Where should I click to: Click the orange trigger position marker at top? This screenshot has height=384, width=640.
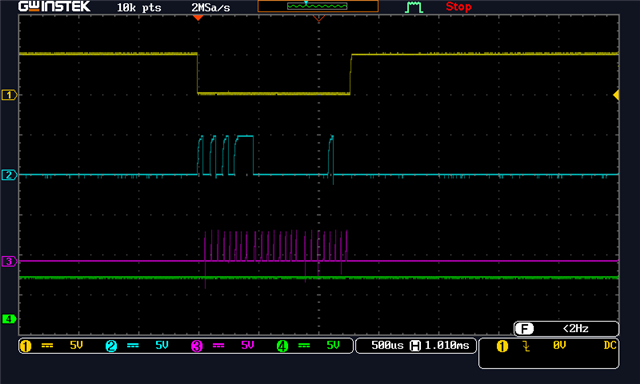click(198, 18)
